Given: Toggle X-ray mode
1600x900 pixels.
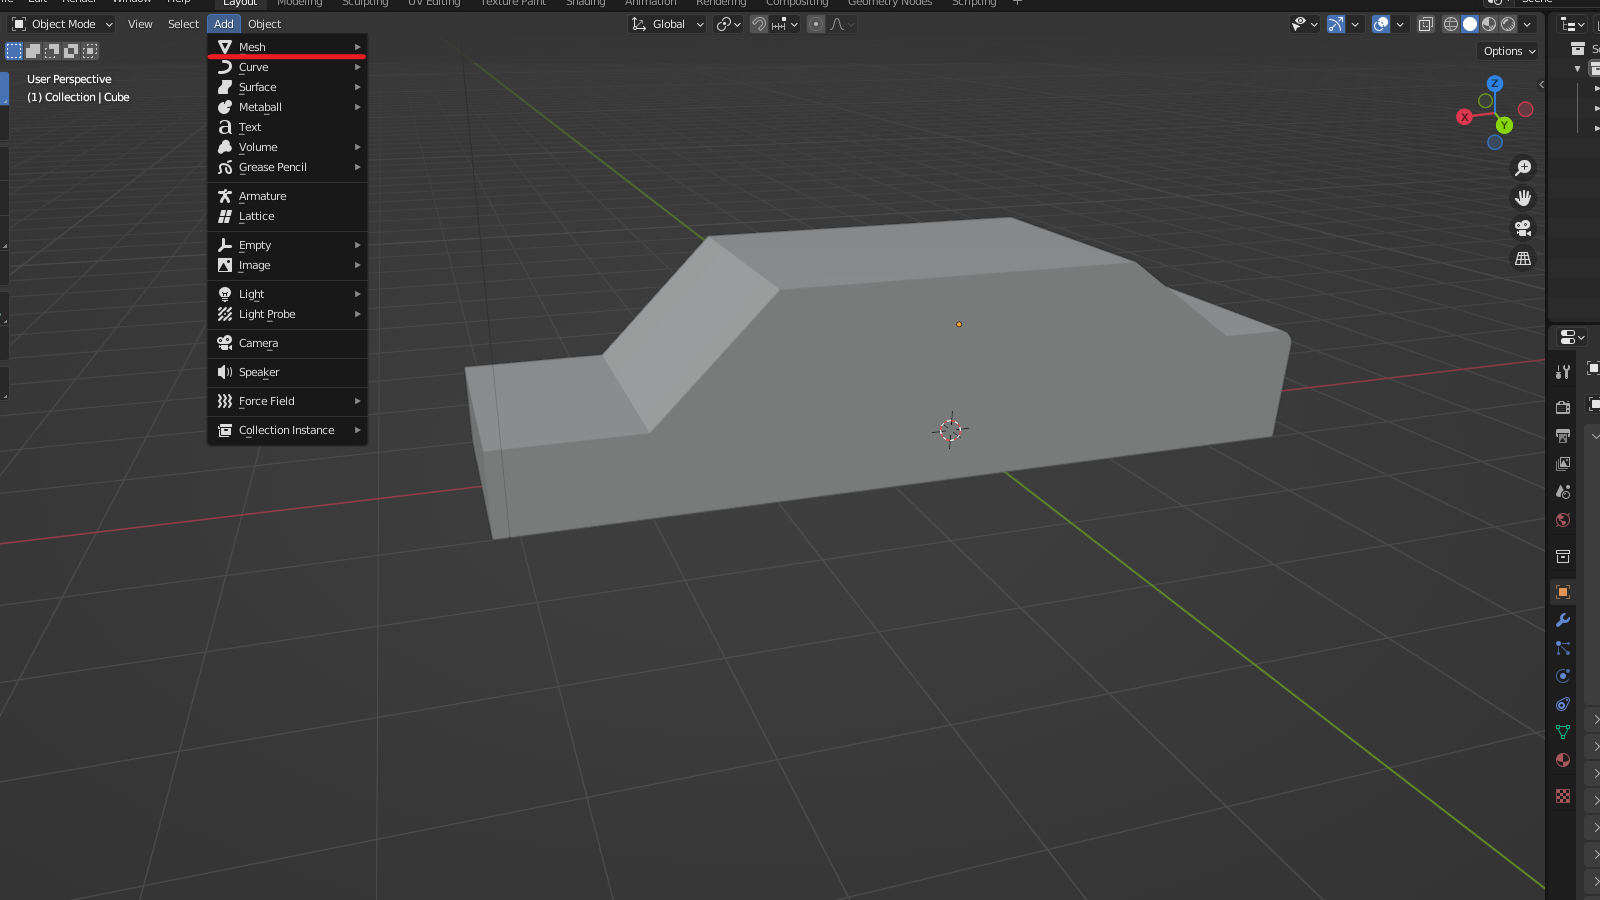Looking at the screenshot, I should [x=1426, y=24].
